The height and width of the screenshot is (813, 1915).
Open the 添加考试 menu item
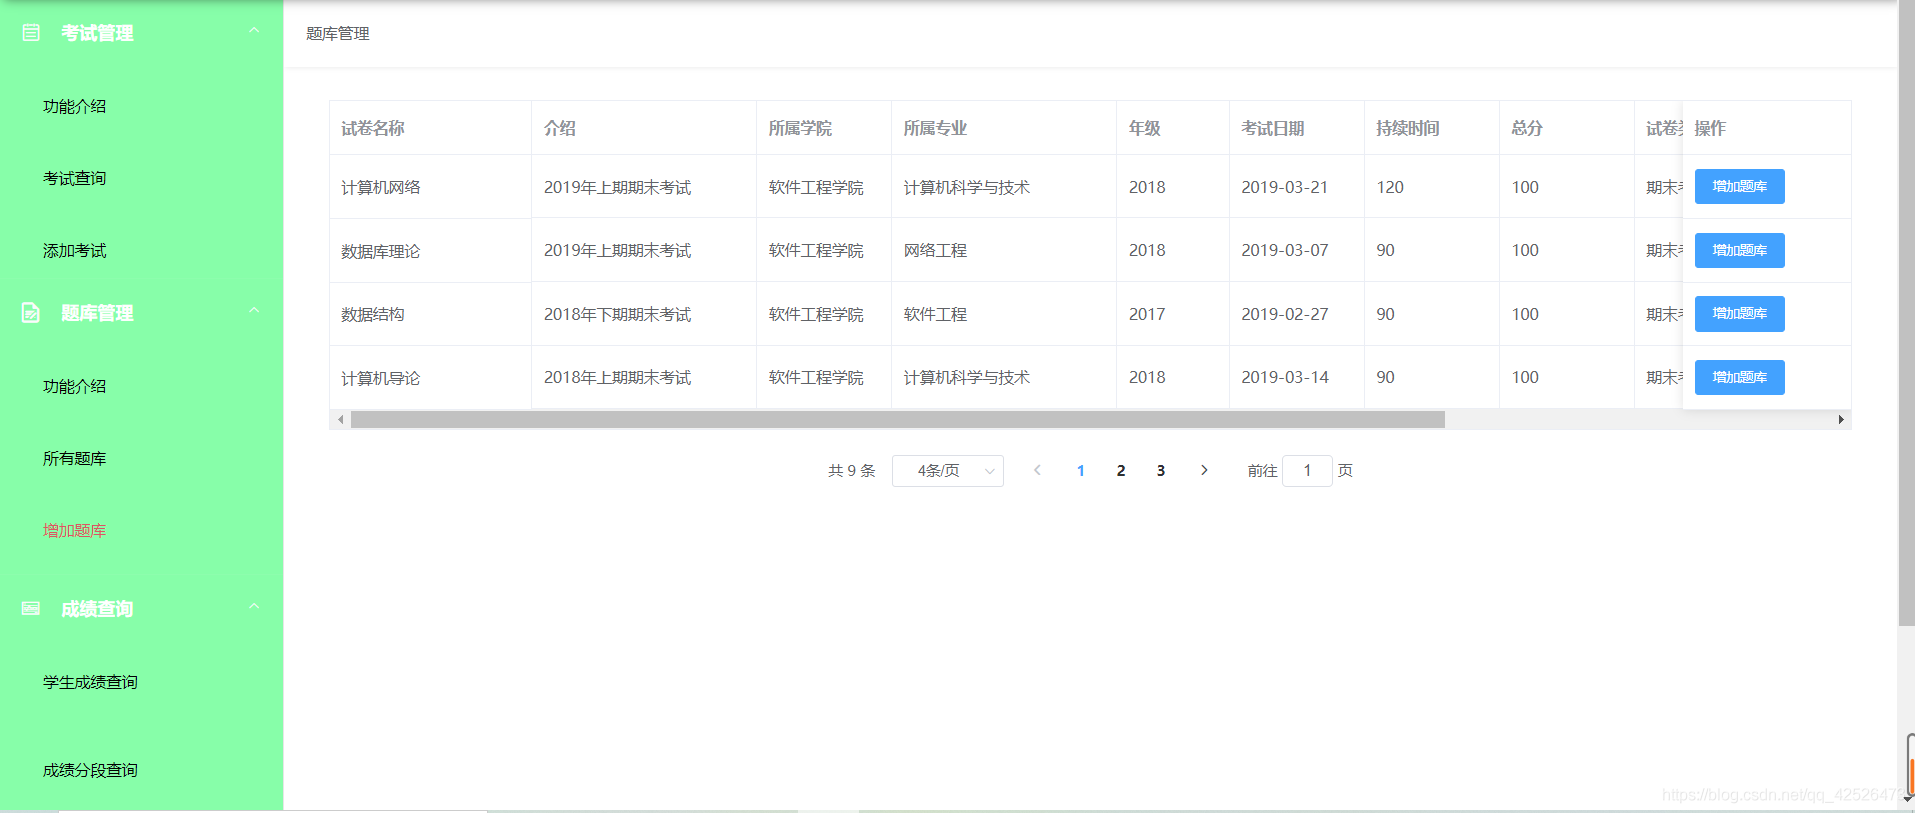[x=74, y=250]
